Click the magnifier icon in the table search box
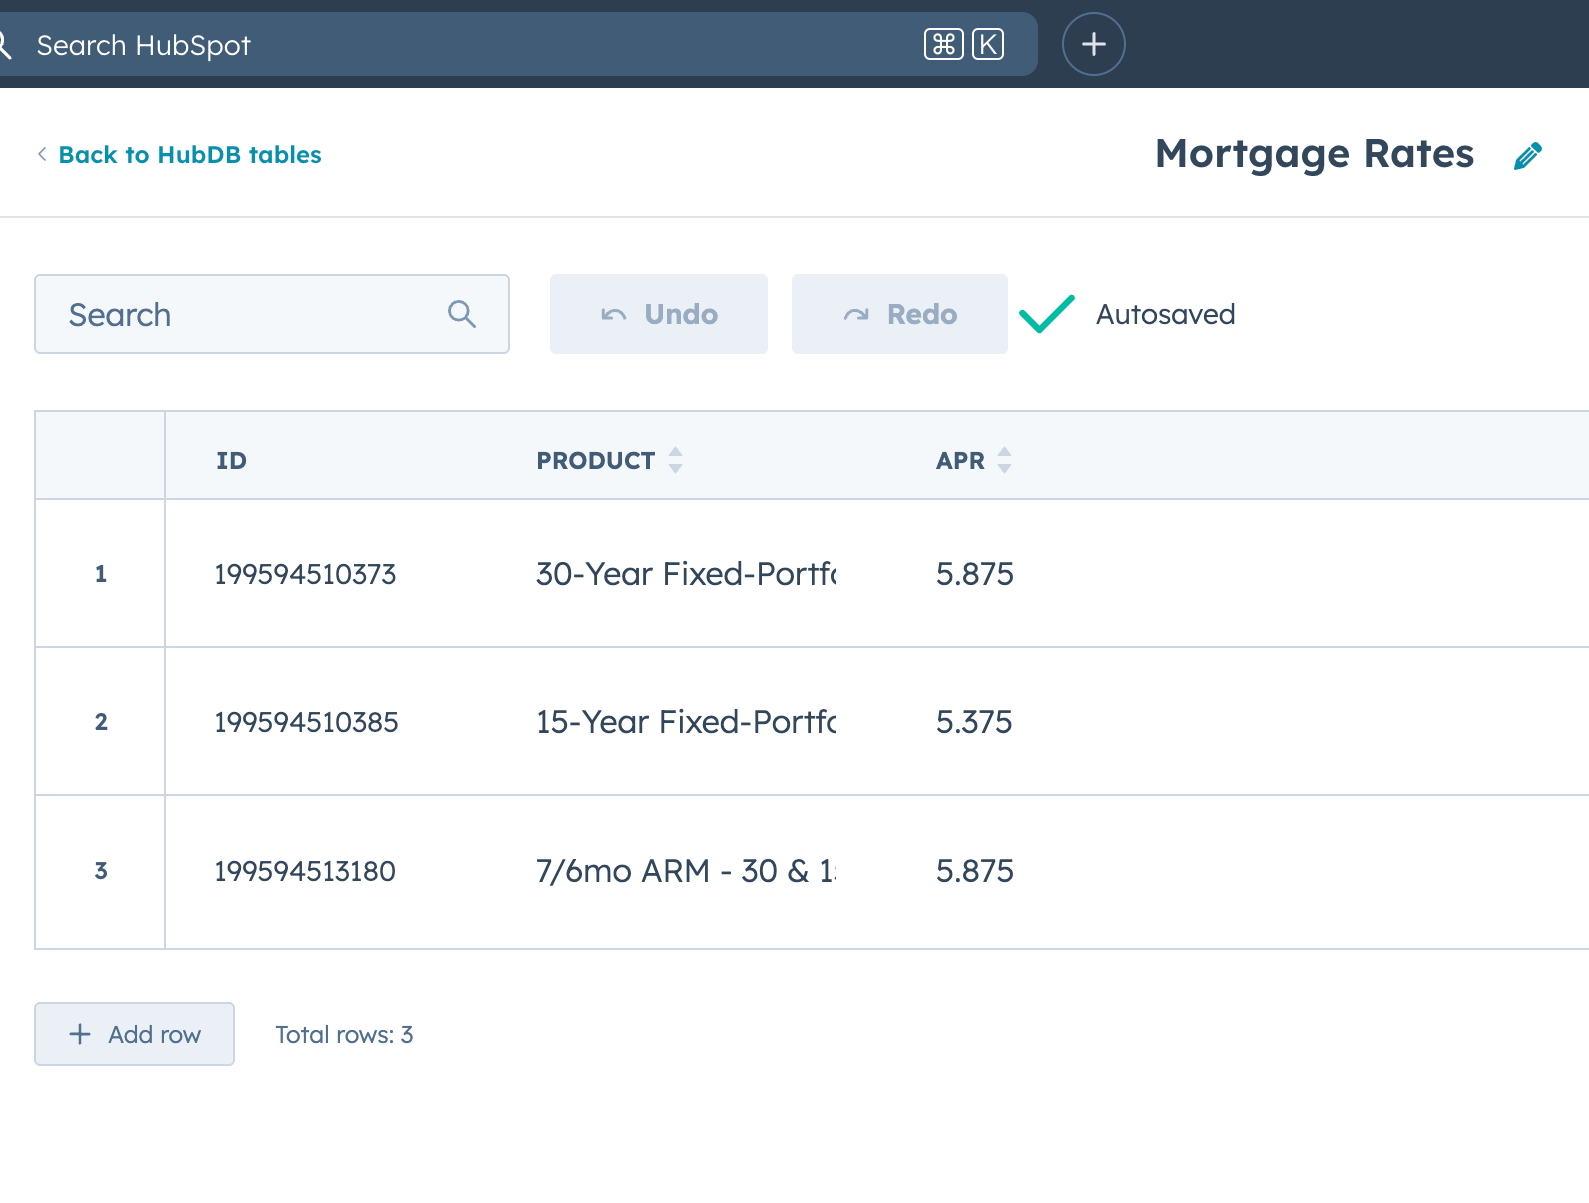1589x1203 pixels. (x=461, y=314)
